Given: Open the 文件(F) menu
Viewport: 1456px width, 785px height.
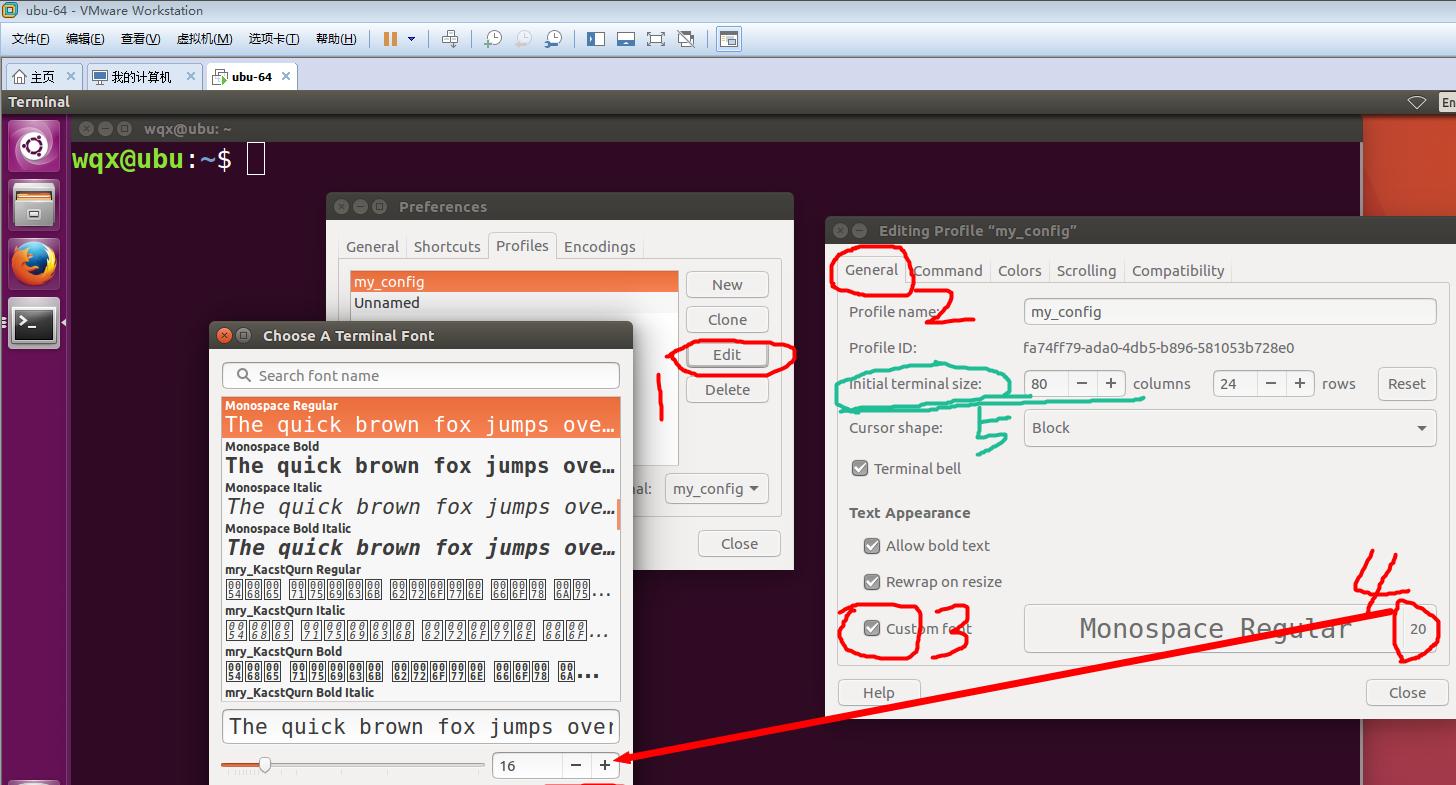Looking at the screenshot, I should coord(31,39).
